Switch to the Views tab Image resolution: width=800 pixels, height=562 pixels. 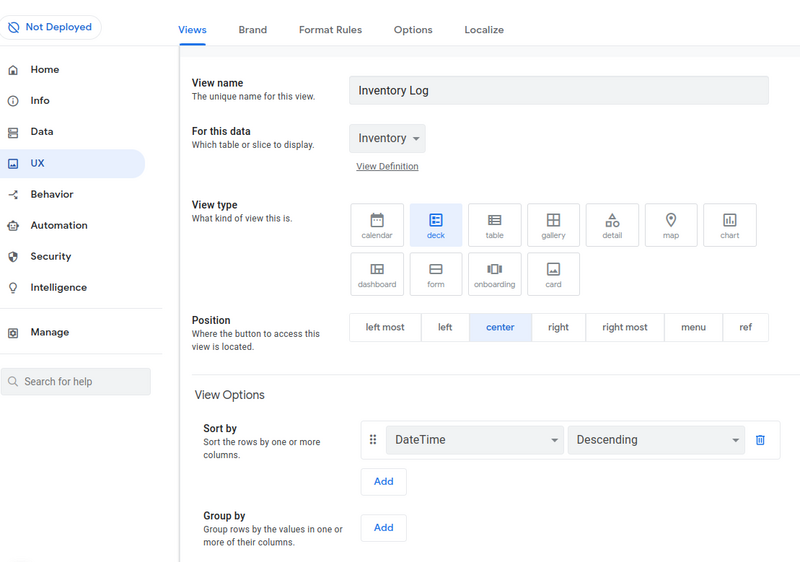pos(192,30)
